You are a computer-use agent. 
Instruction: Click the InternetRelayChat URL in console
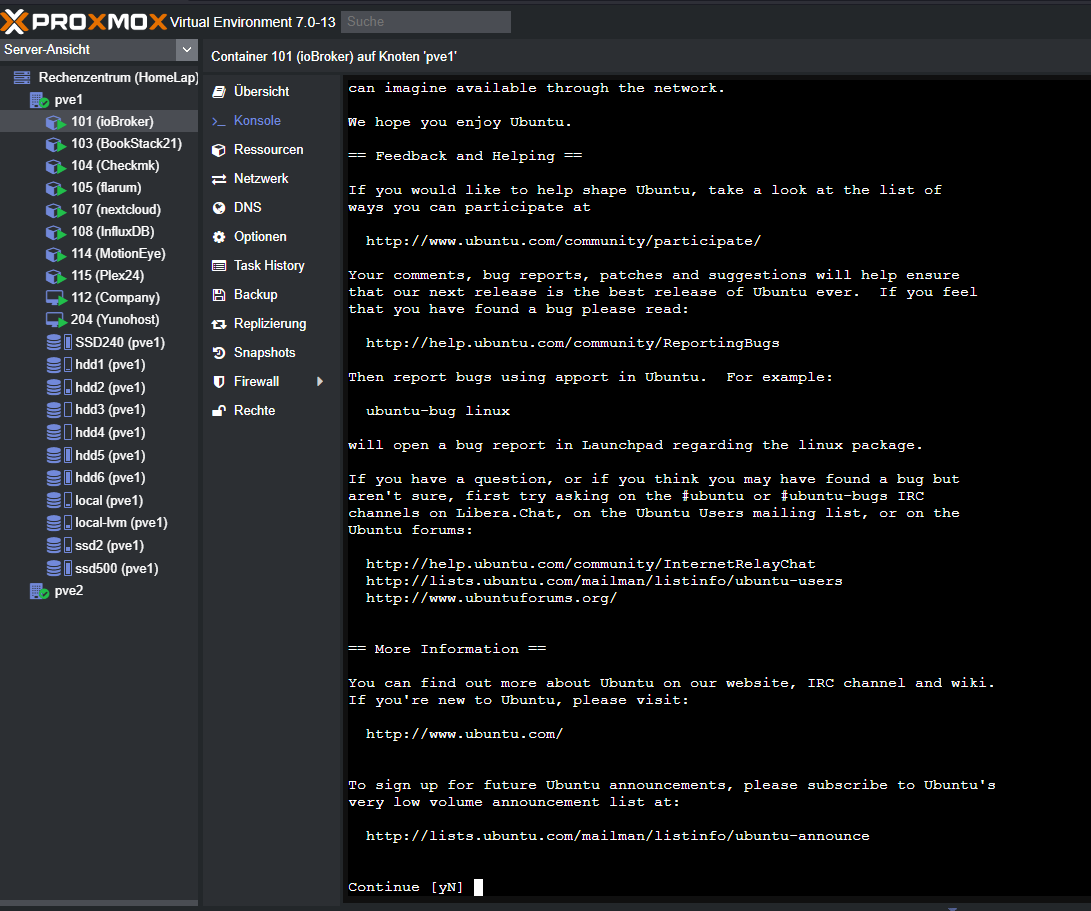click(591, 564)
